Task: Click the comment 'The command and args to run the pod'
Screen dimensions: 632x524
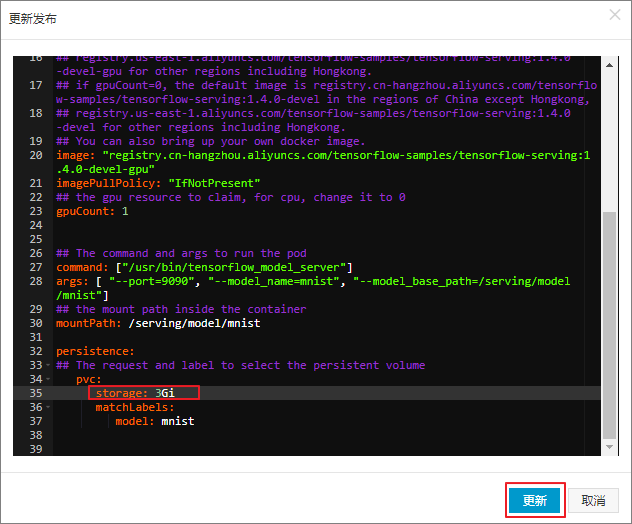Action: (x=181, y=253)
